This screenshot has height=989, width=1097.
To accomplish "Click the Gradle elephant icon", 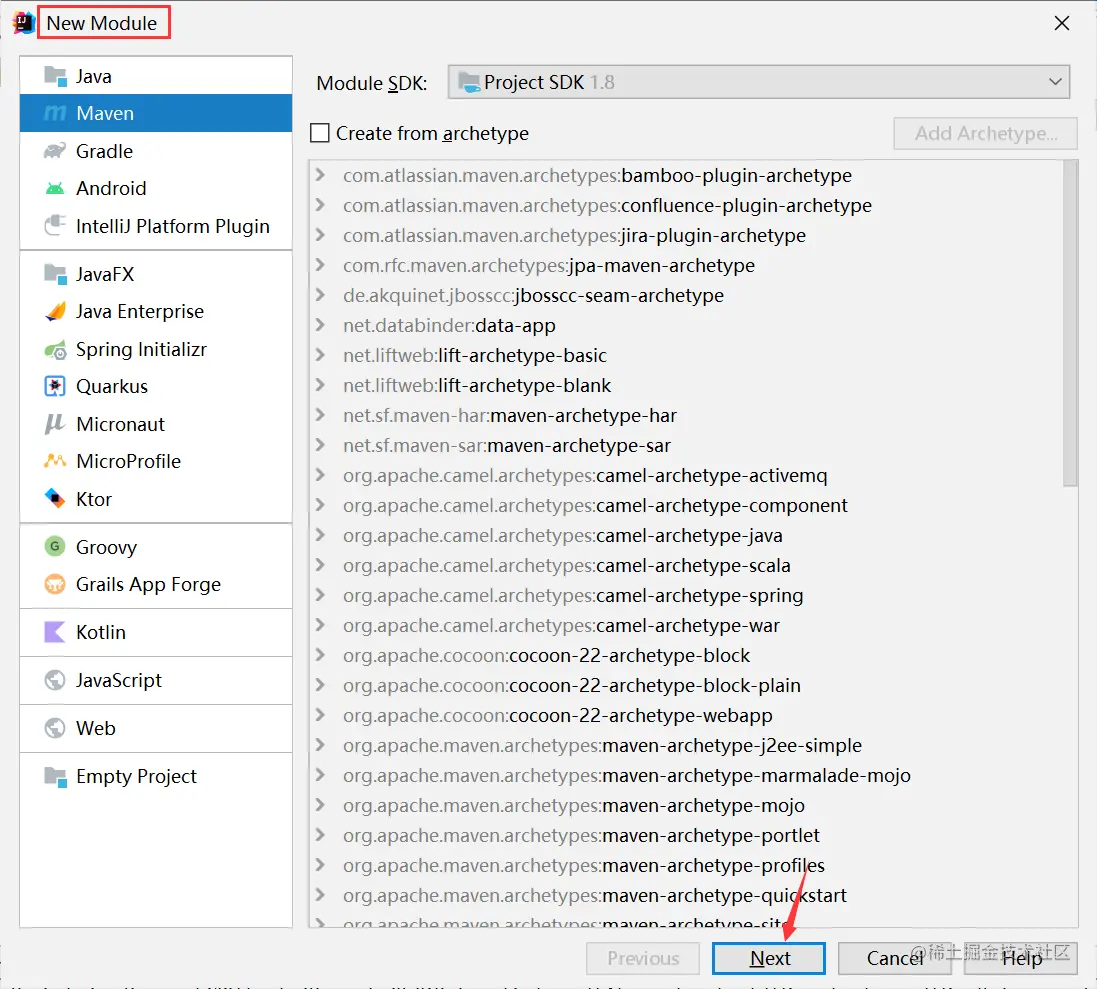I will pyautogui.click(x=55, y=150).
